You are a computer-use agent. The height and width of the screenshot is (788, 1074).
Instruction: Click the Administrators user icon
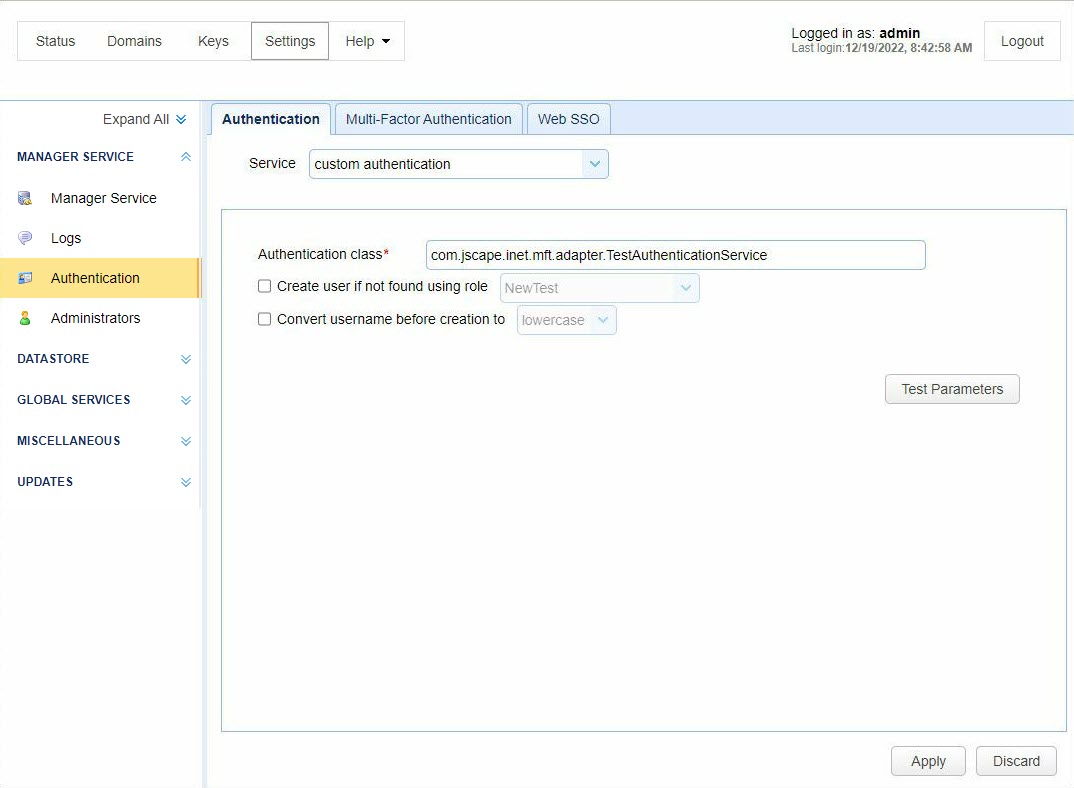(25, 318)
